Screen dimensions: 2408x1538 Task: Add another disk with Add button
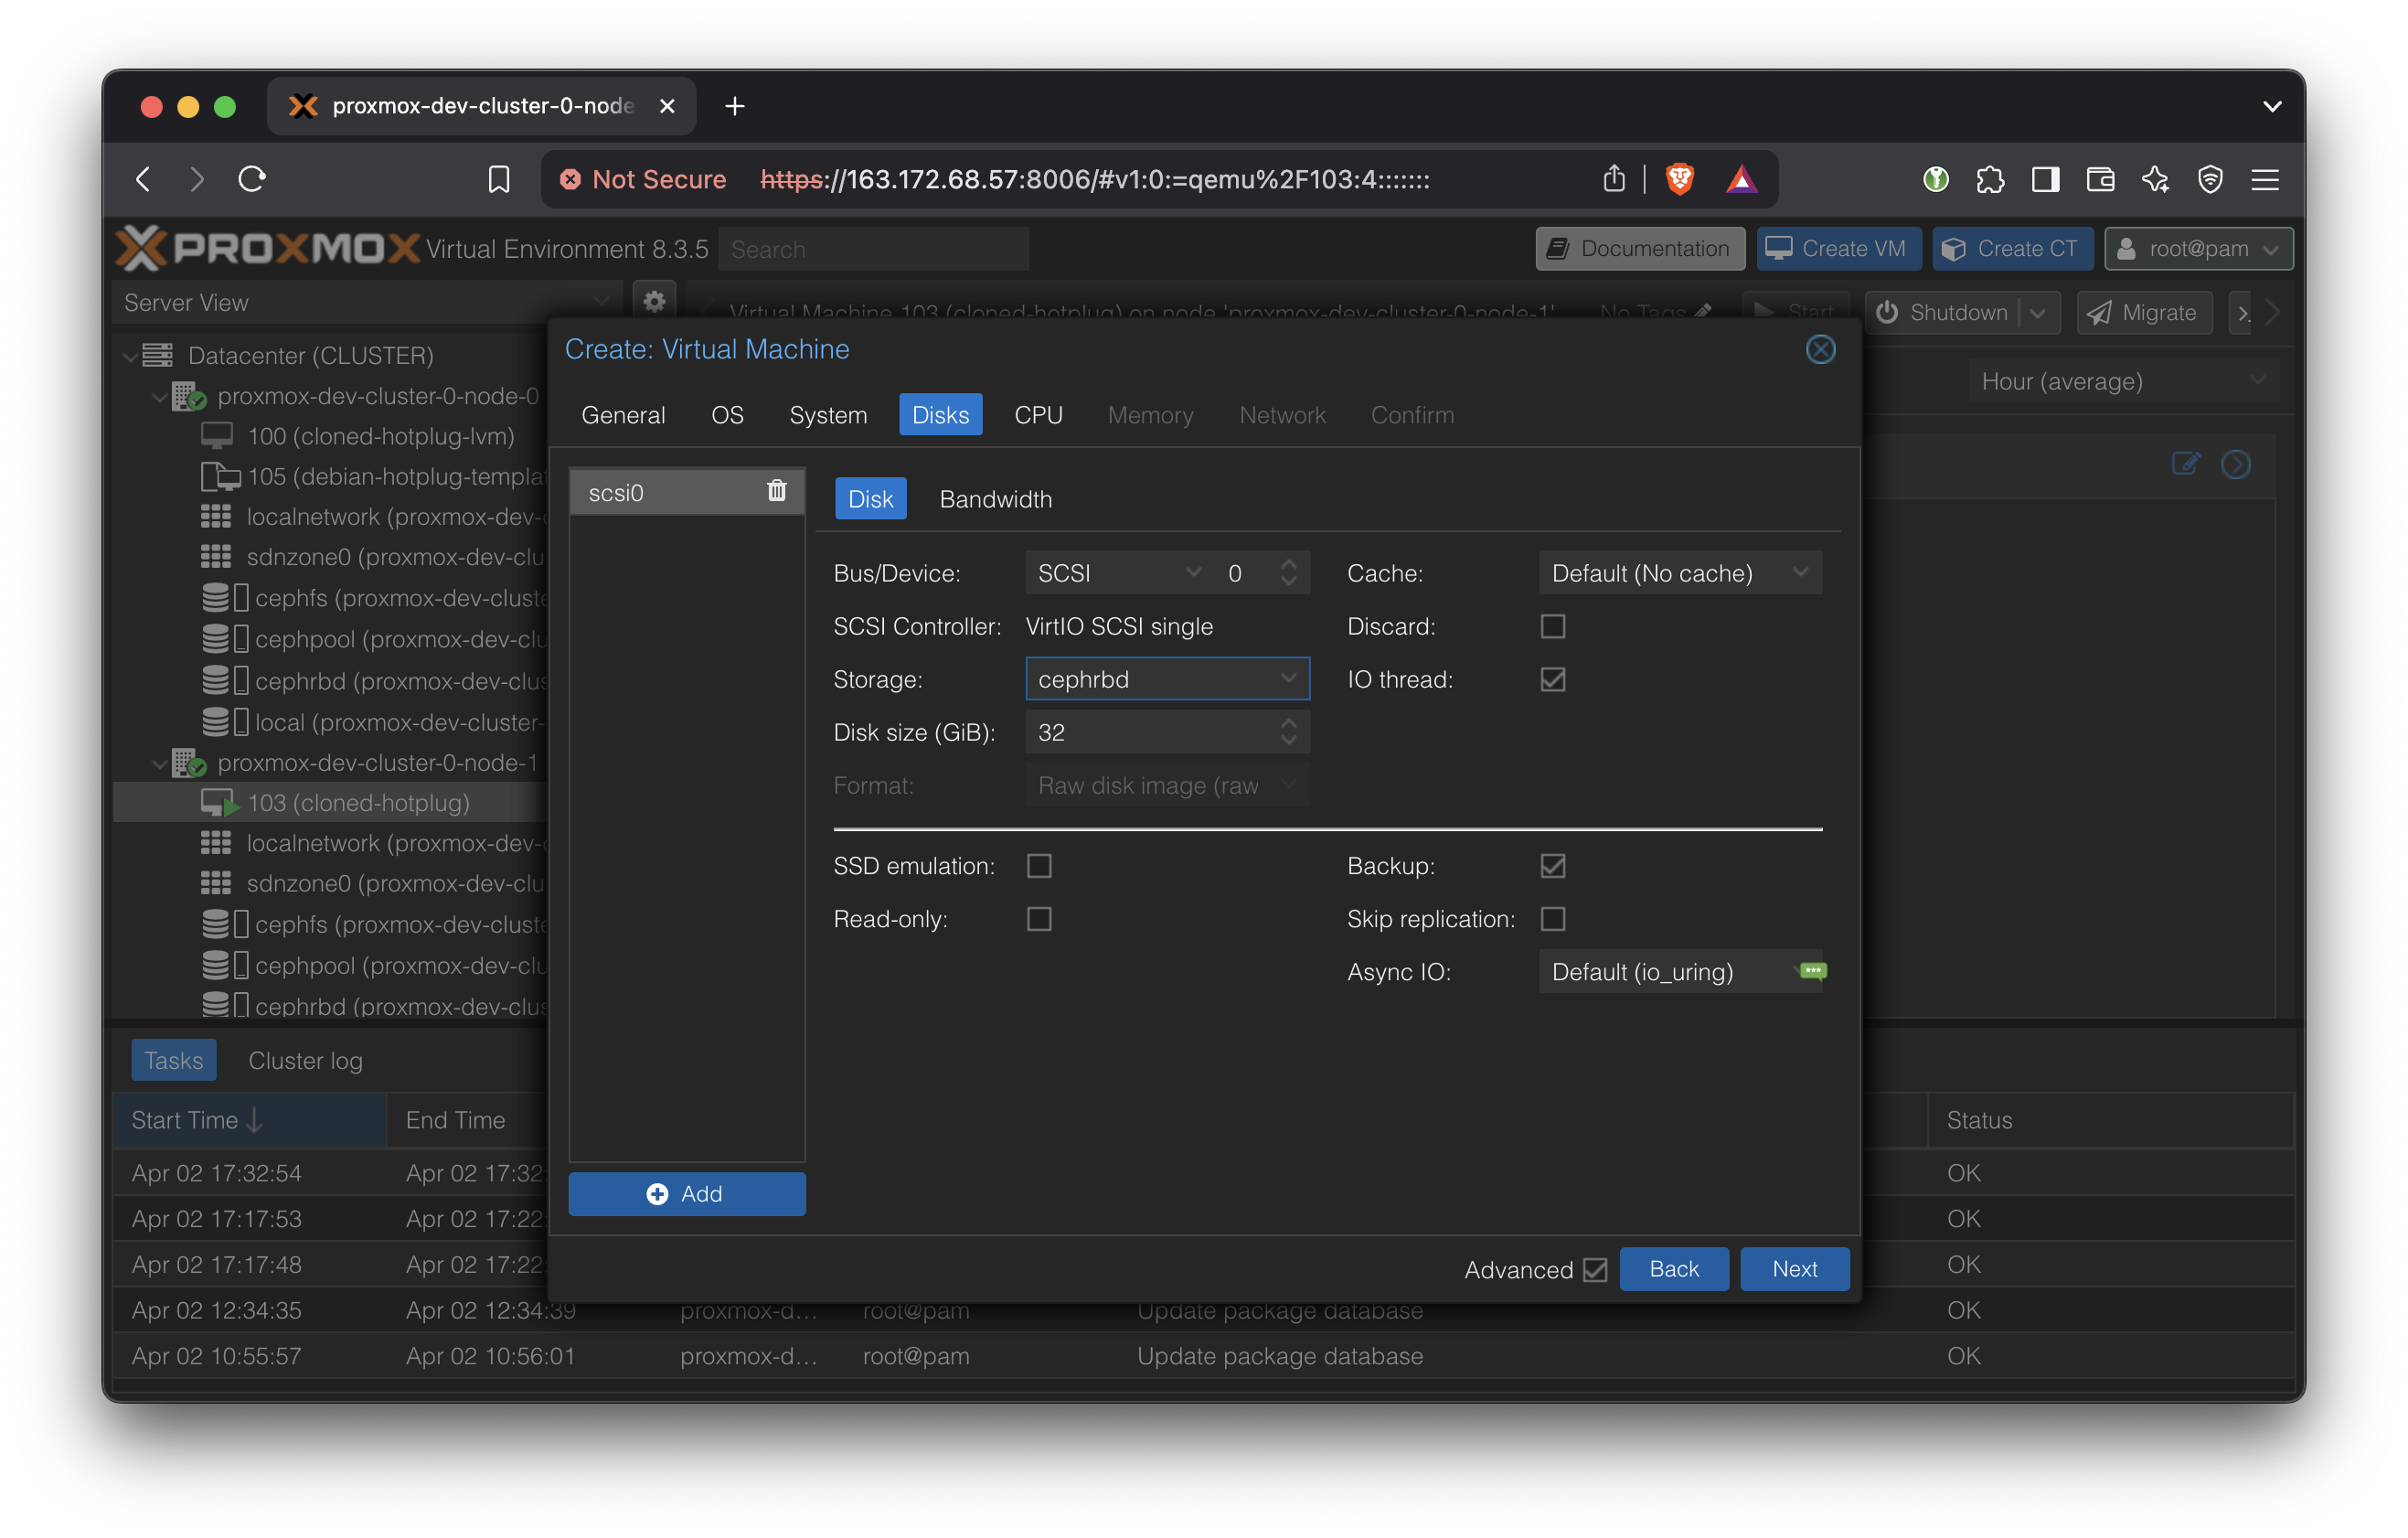(686, 1194)
